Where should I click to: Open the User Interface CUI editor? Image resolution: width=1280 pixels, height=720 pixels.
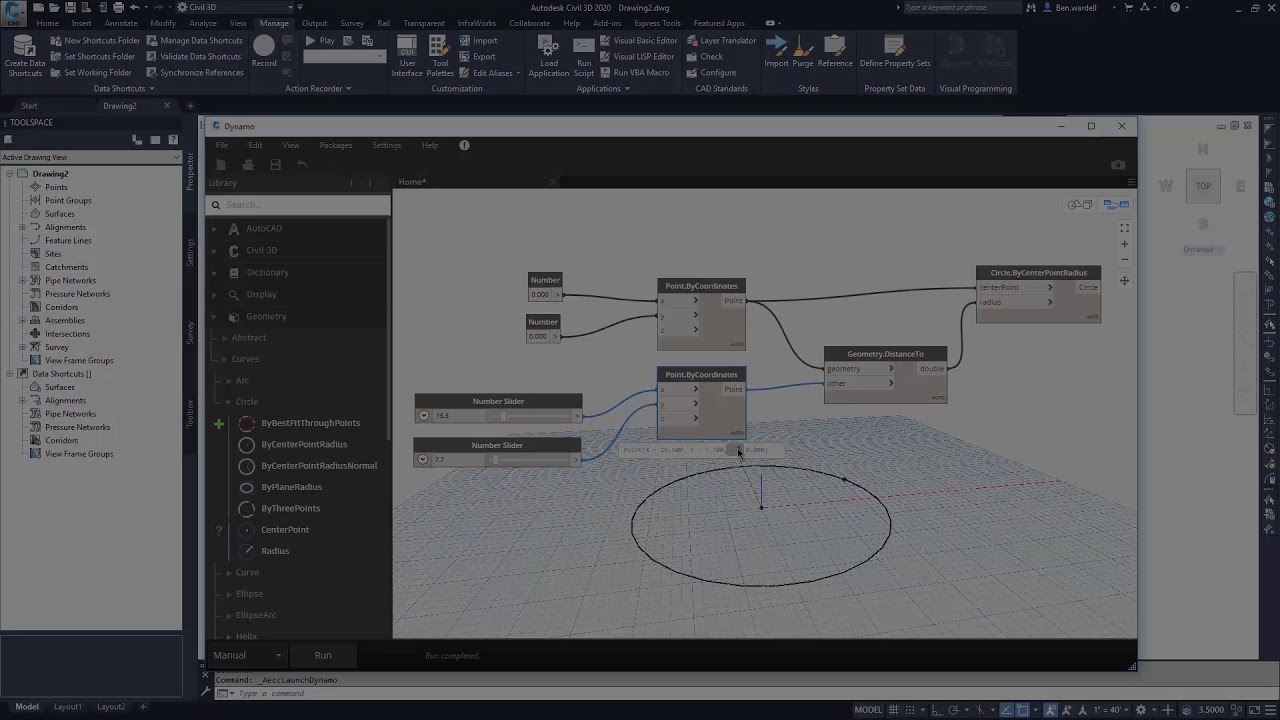tap(407, 57)
